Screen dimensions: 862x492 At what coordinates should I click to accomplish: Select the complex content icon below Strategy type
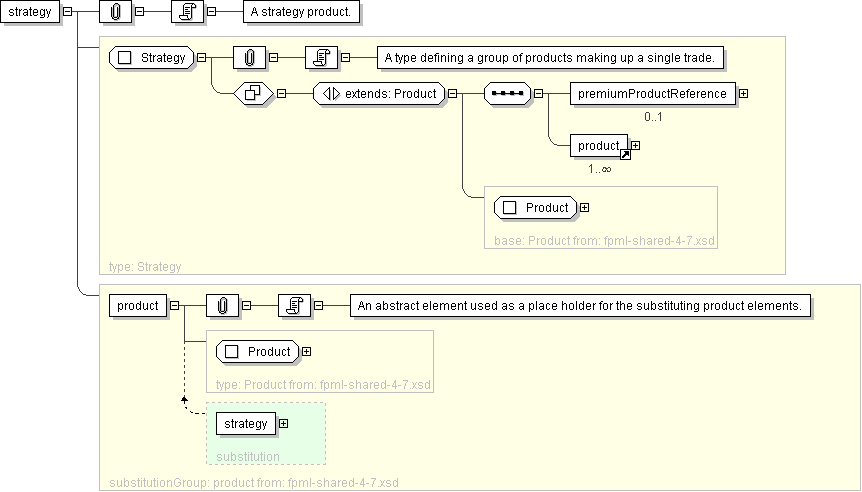pos(253,94)
